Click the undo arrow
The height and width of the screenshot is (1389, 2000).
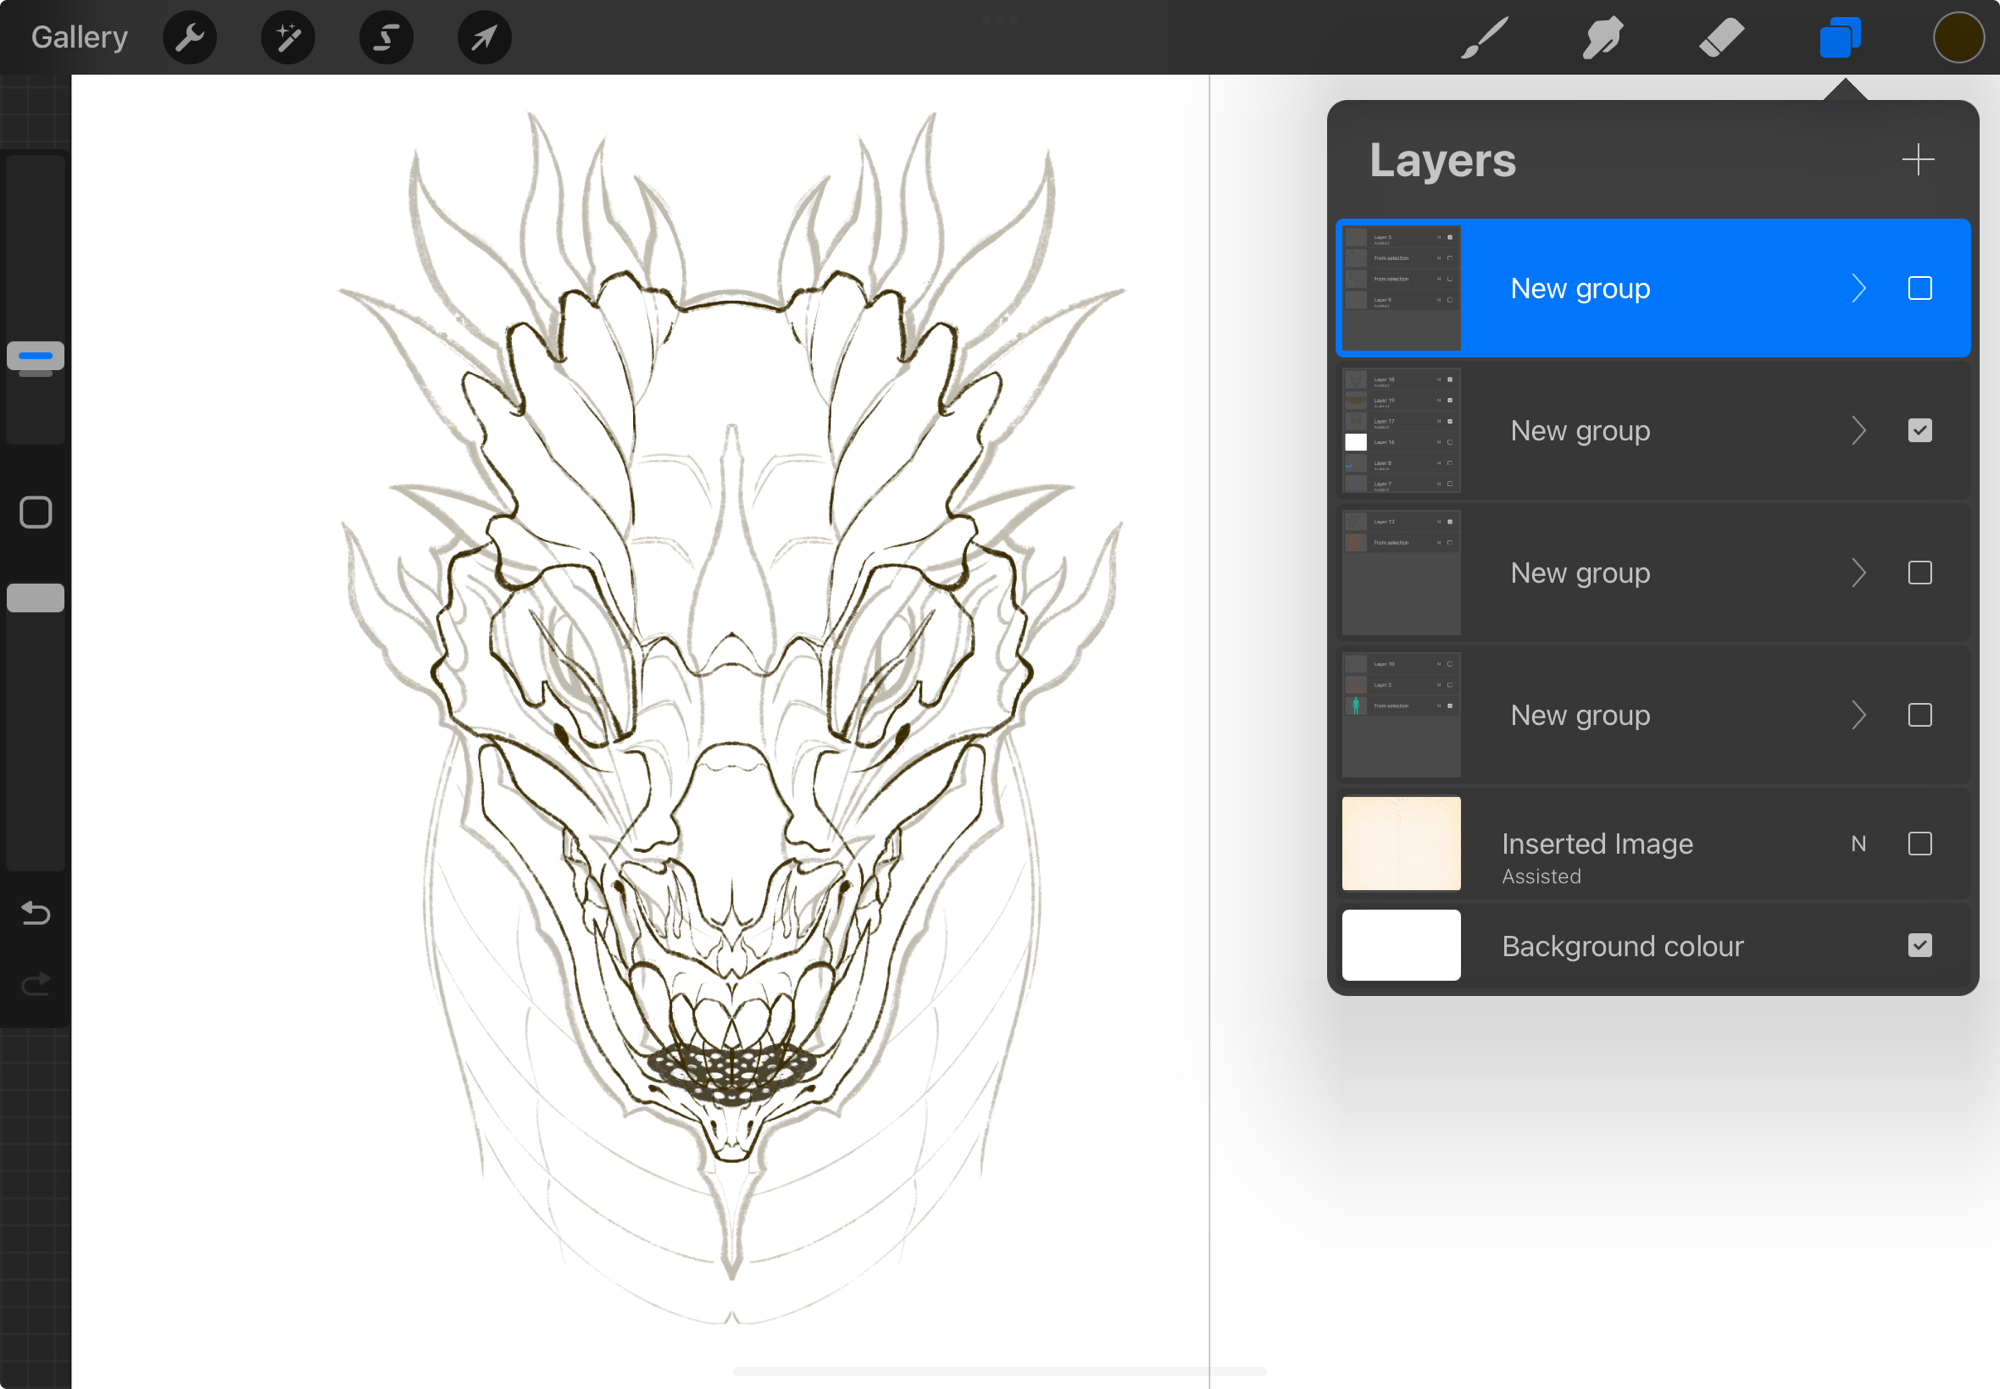[x=36, y=912]
